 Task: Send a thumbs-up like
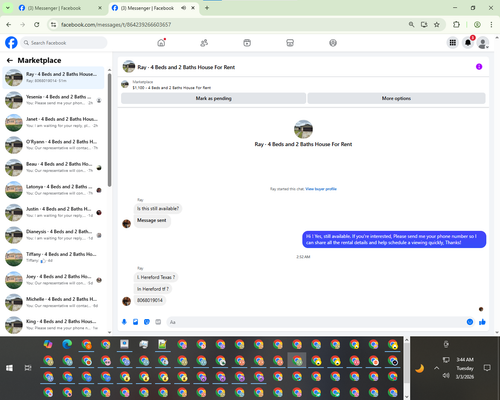[x=482, y=322]
